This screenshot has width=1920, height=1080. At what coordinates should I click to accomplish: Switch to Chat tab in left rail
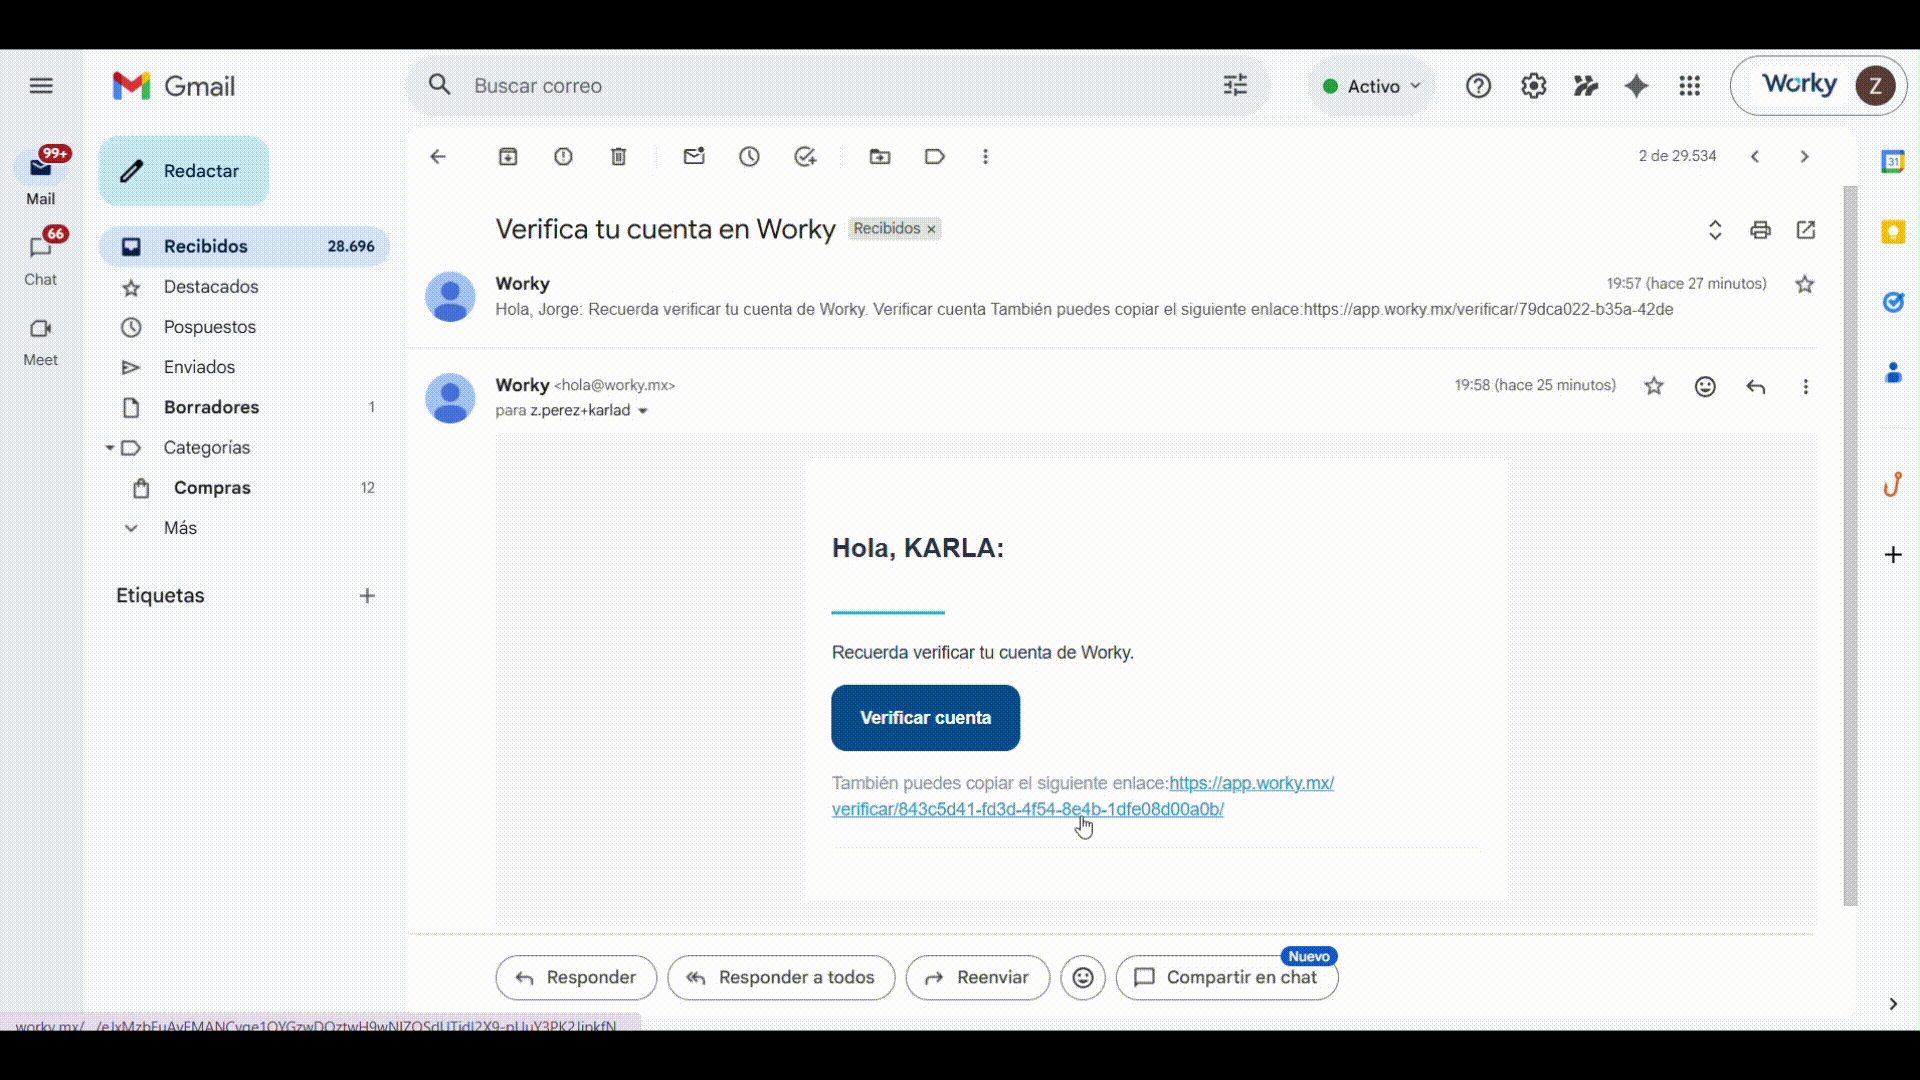[41, 258]
